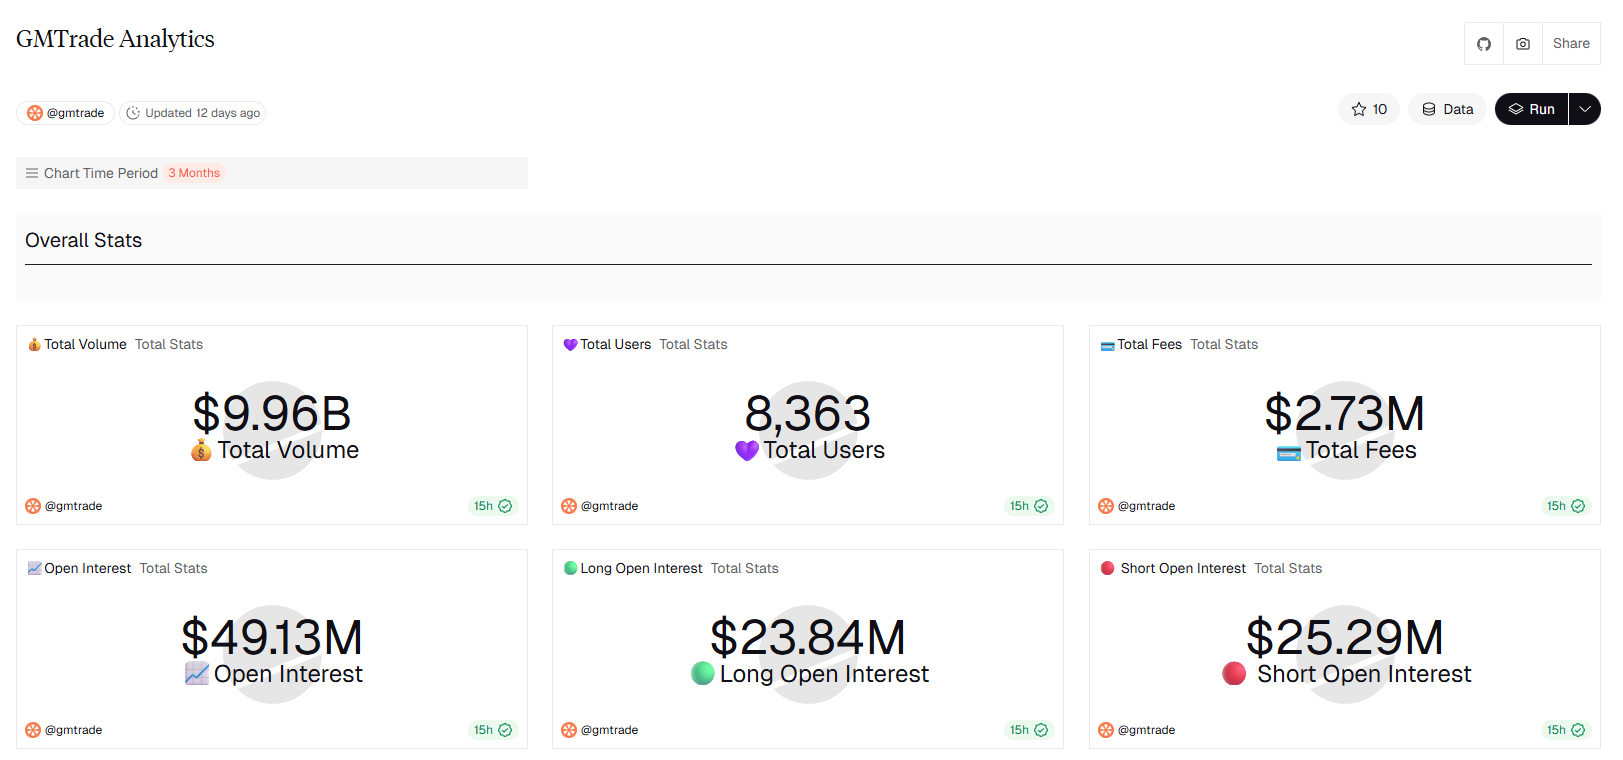Expand the Run button dropdown arrow
This screenshot has height=760, width=1623.
point(1585,109)
